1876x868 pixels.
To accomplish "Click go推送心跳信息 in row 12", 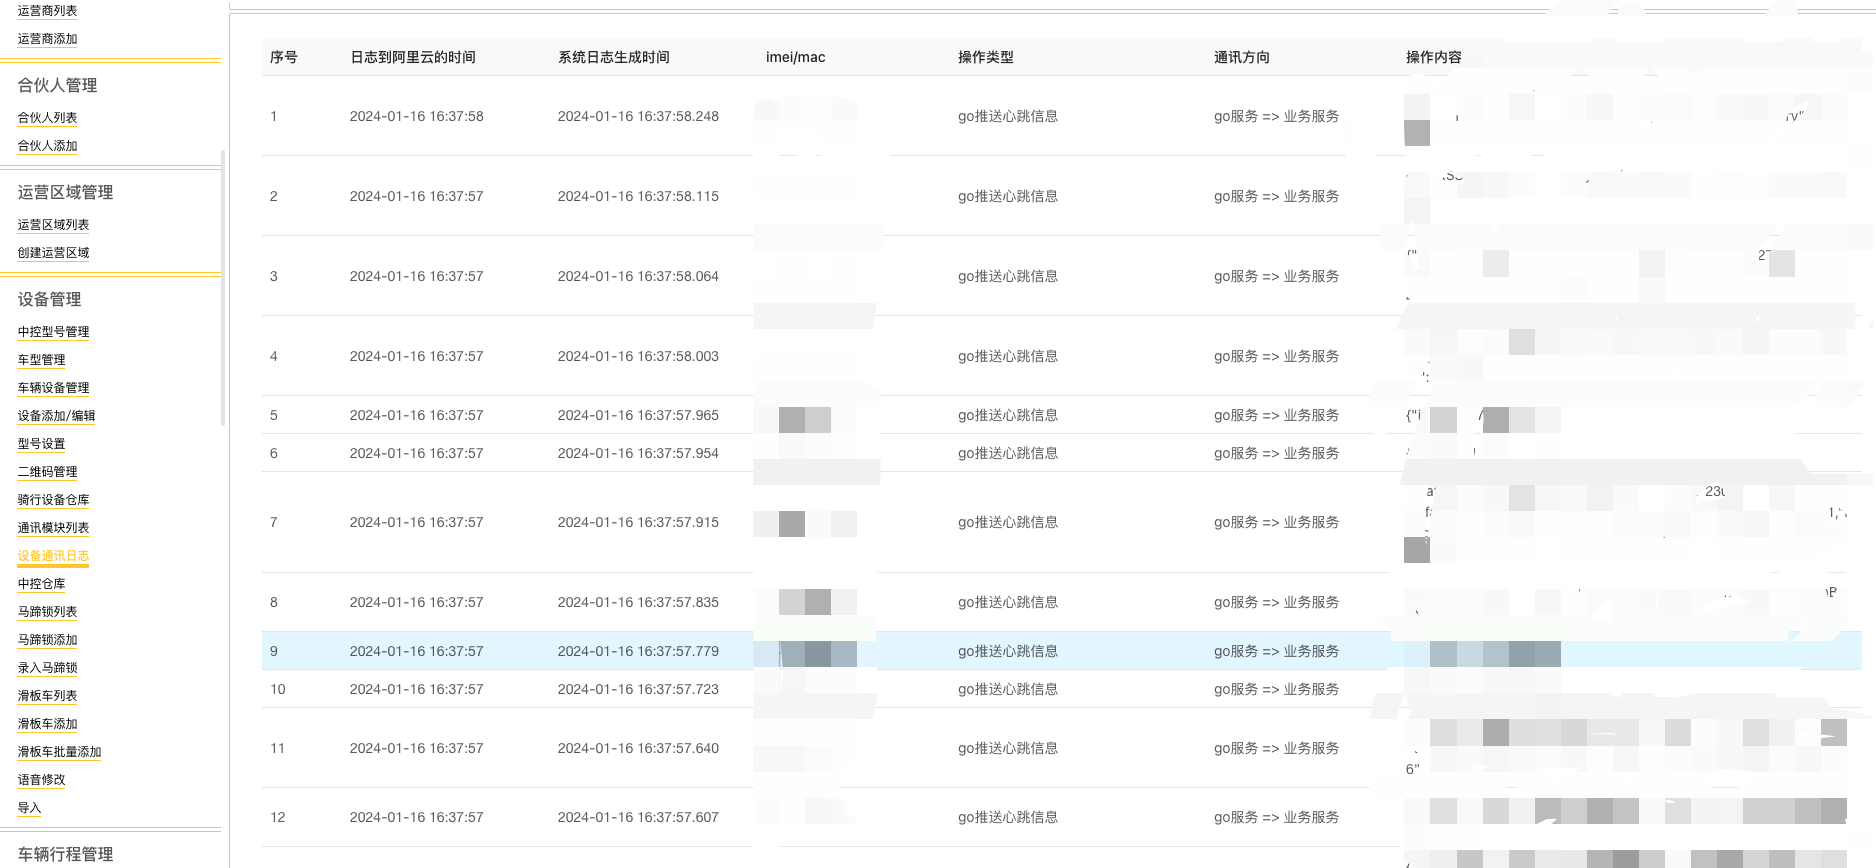I will click(1008, 817).
